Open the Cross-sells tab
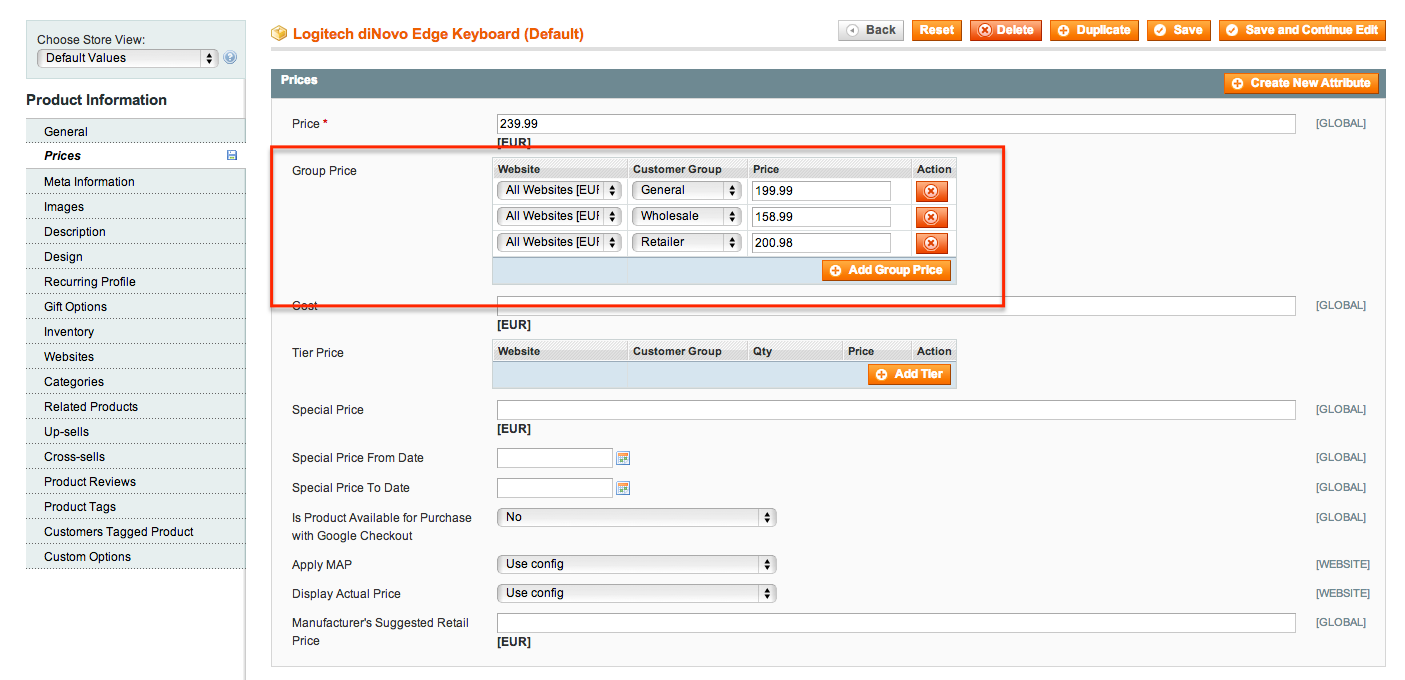Viewport: 1405px width, 680px height. tap(135, 456)
